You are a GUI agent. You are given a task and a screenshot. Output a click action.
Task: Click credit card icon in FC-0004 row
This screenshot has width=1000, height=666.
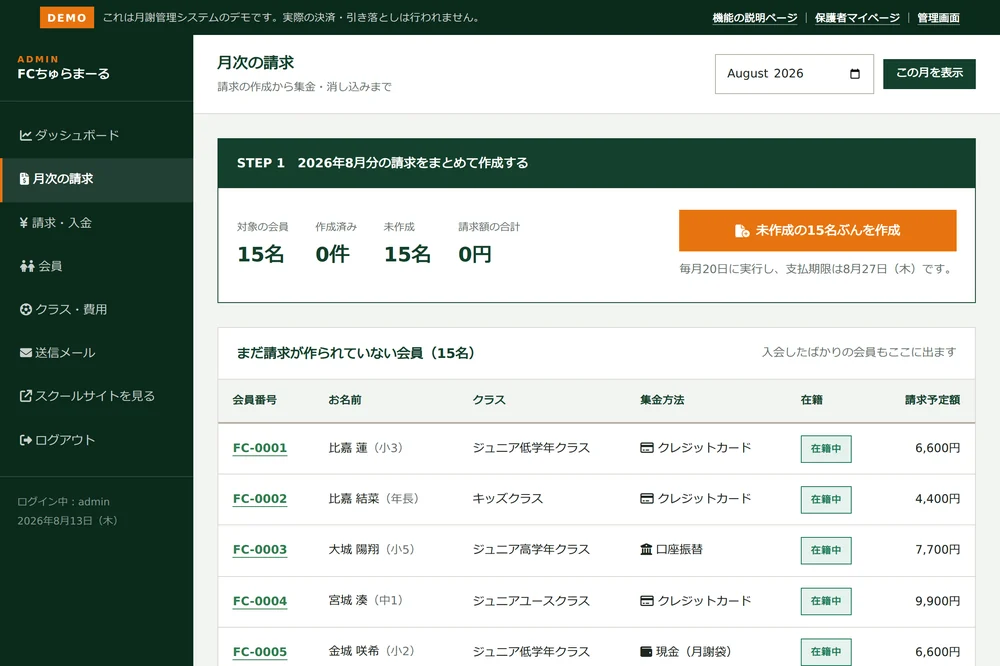(647, 600)
